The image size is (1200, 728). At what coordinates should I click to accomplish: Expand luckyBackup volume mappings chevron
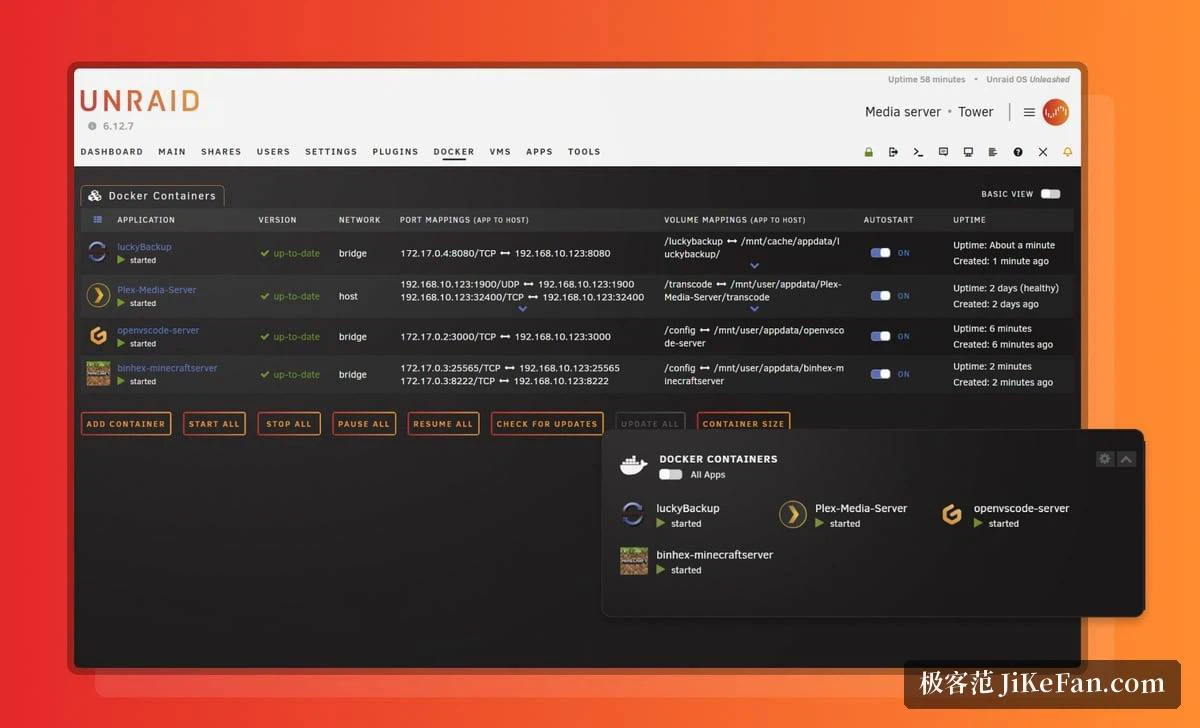[x=754, y=266]
